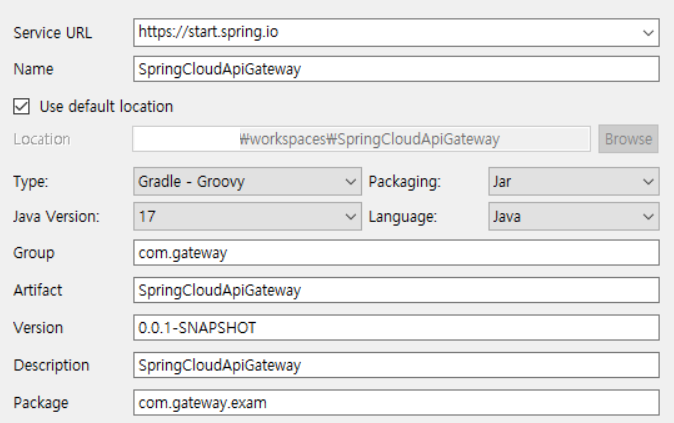Click the Location path field
Image resolution: width=674 pixels, height=423 pixels.
tap(361, 139)
